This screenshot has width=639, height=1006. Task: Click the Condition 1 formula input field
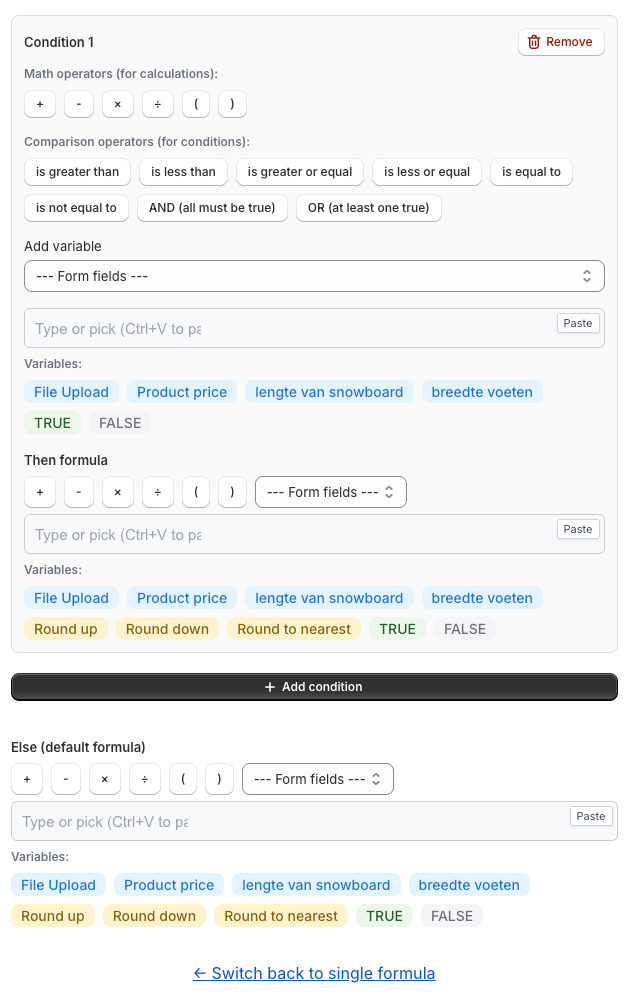(x=285, y=329)
